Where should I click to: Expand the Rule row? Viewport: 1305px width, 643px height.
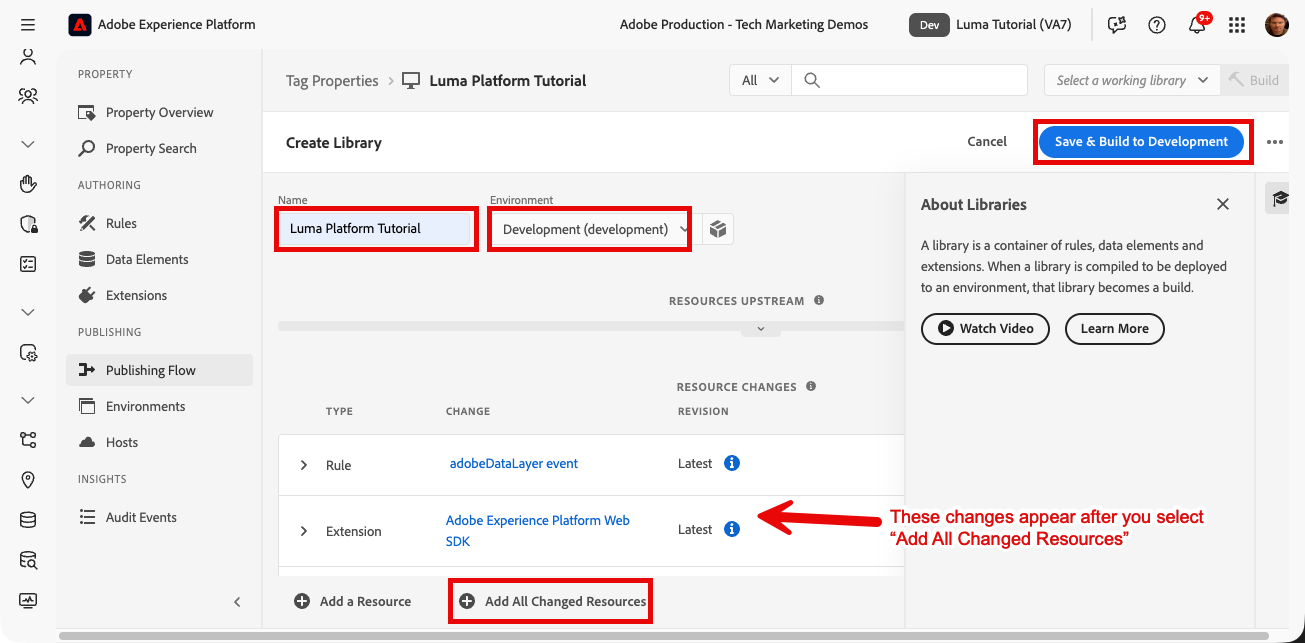tap(304, 465)
